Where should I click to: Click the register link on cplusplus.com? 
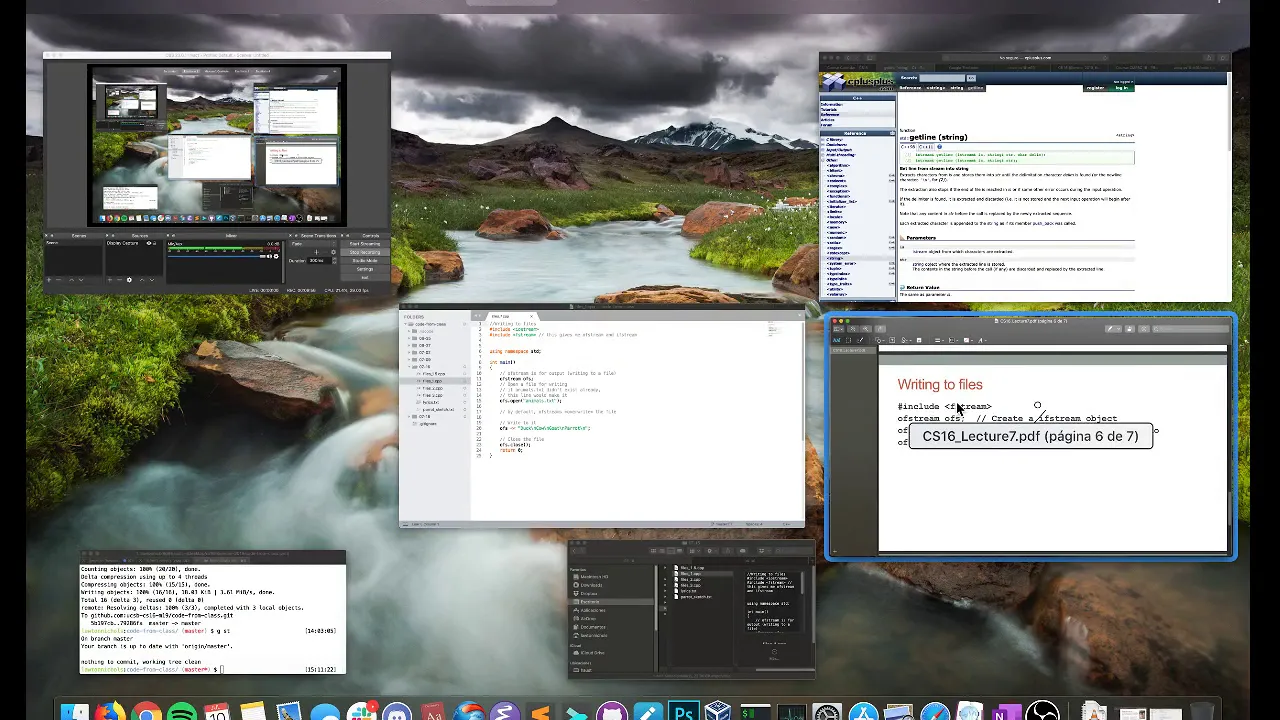1095,88
